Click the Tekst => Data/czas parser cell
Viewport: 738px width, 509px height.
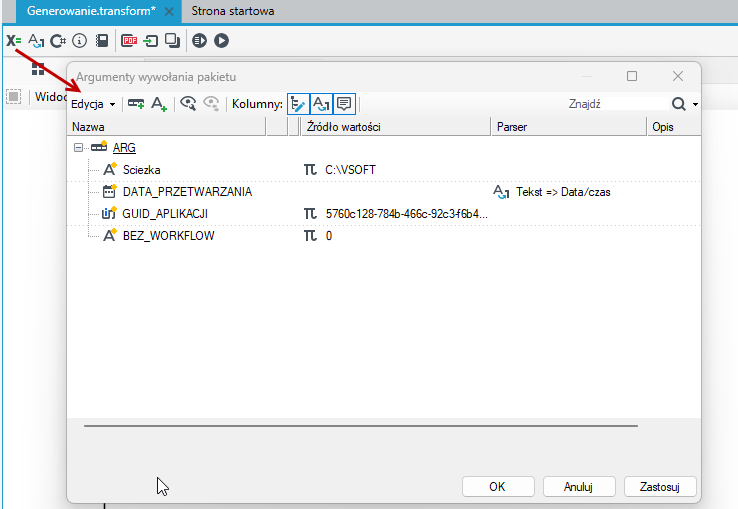563,192
